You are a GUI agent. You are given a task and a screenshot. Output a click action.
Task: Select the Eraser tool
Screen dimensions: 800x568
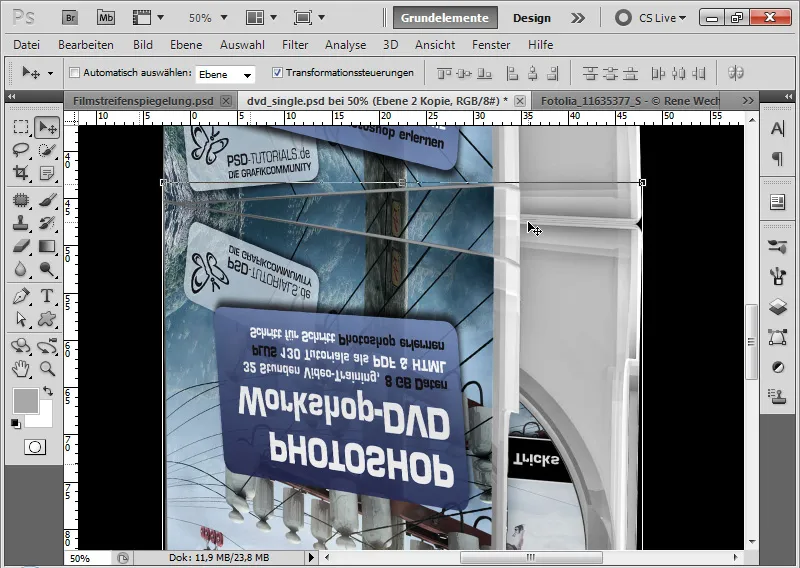(x=20, y=246)
